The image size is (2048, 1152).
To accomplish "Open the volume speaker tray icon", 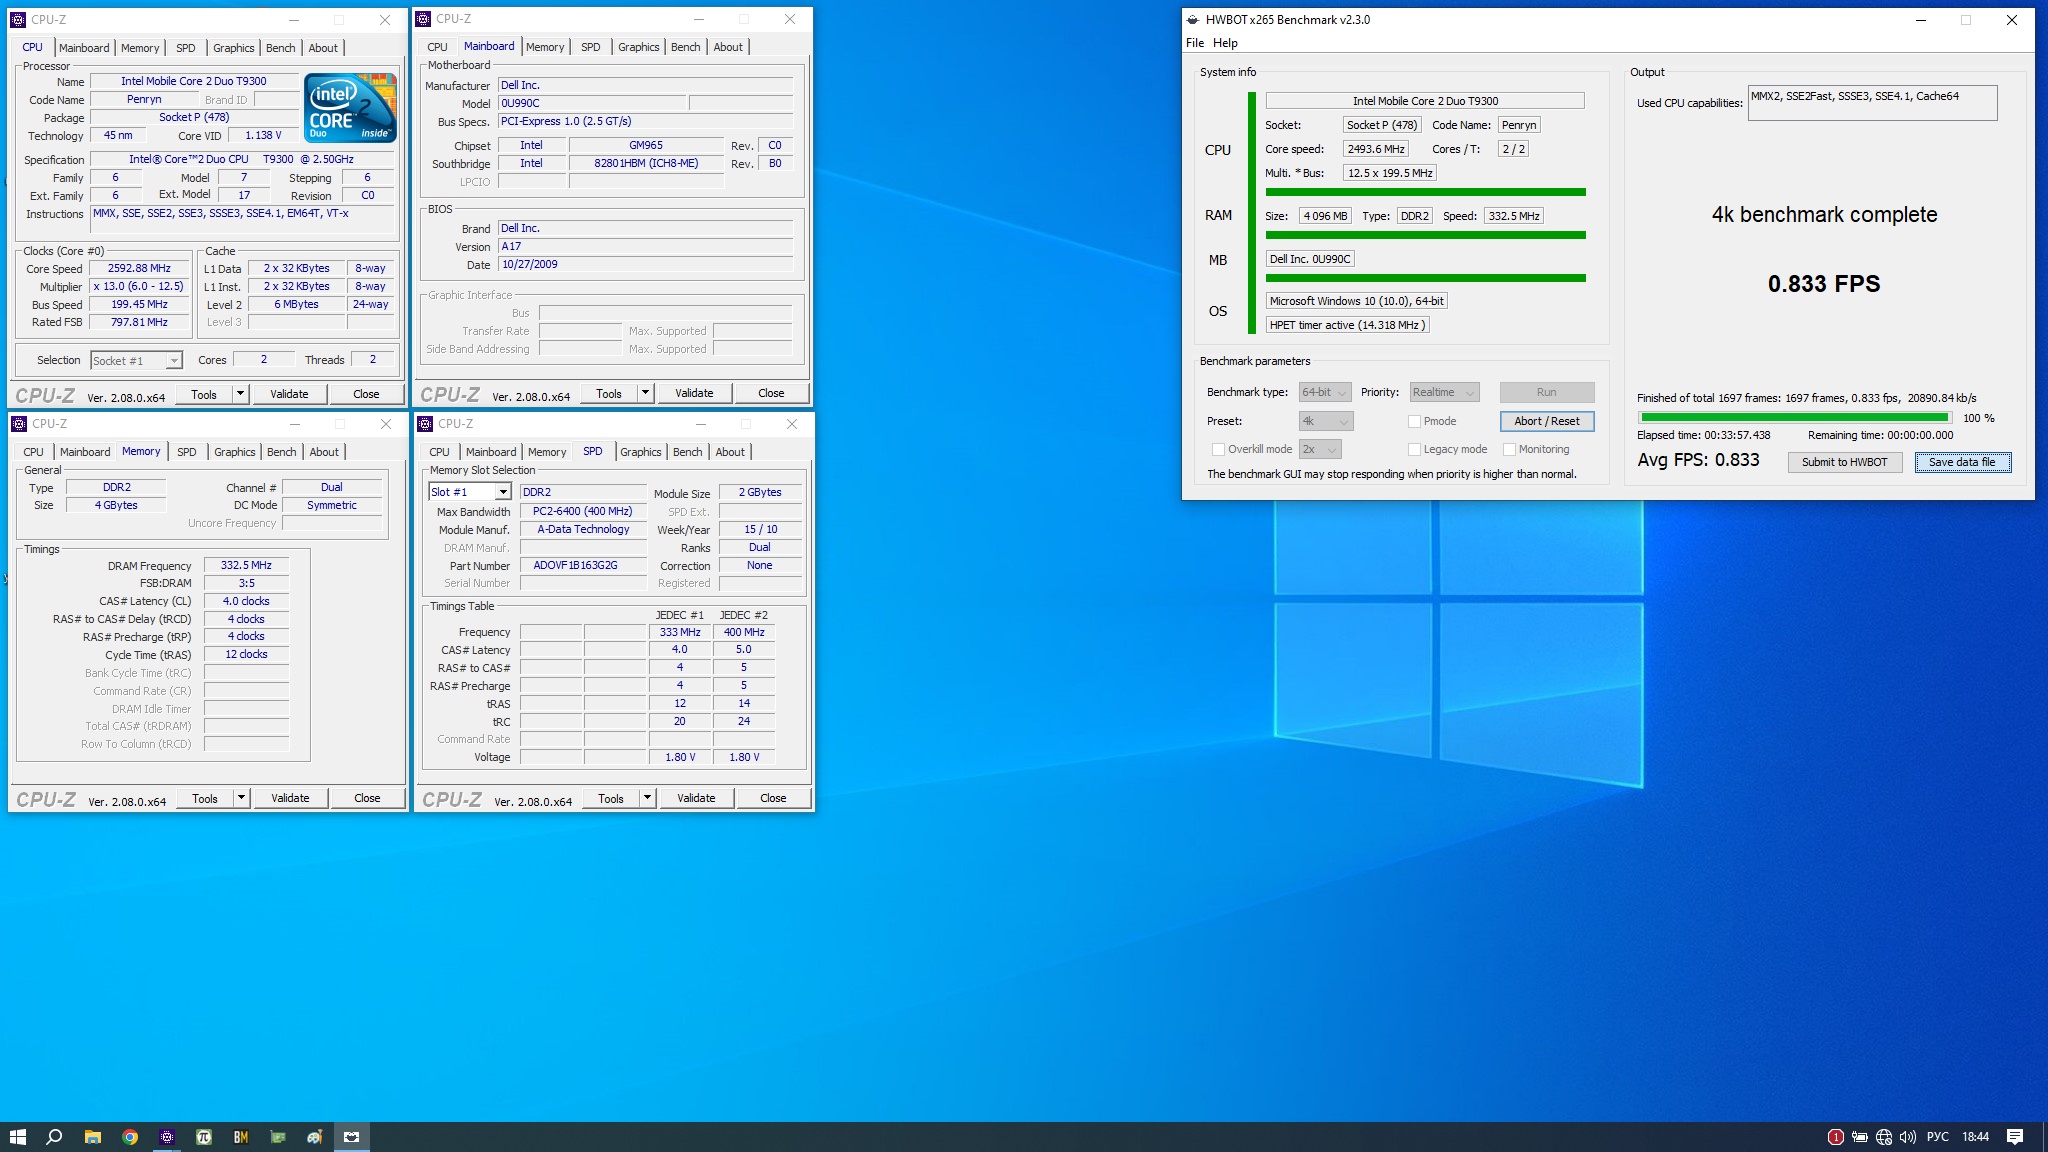I will [1908, 1137].
